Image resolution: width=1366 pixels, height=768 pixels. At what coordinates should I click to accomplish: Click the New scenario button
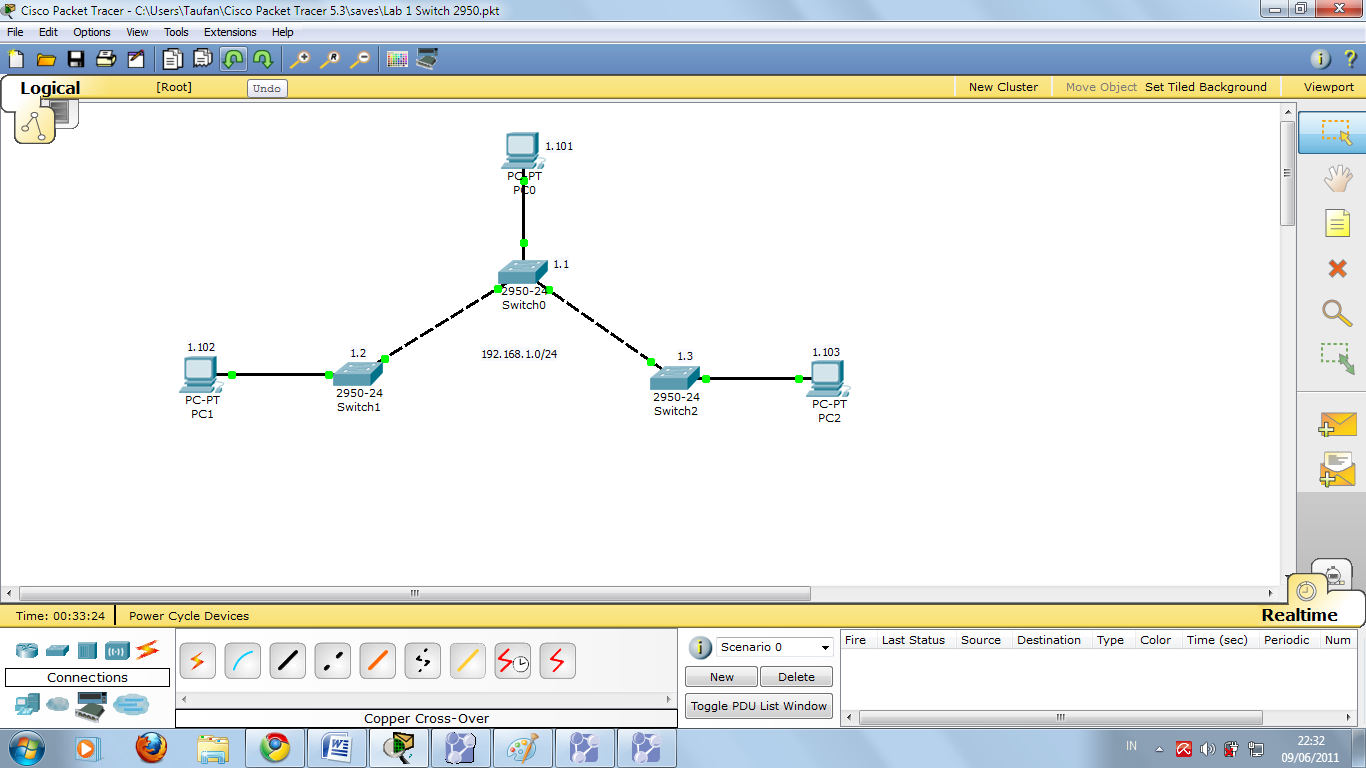pos(722,677)
